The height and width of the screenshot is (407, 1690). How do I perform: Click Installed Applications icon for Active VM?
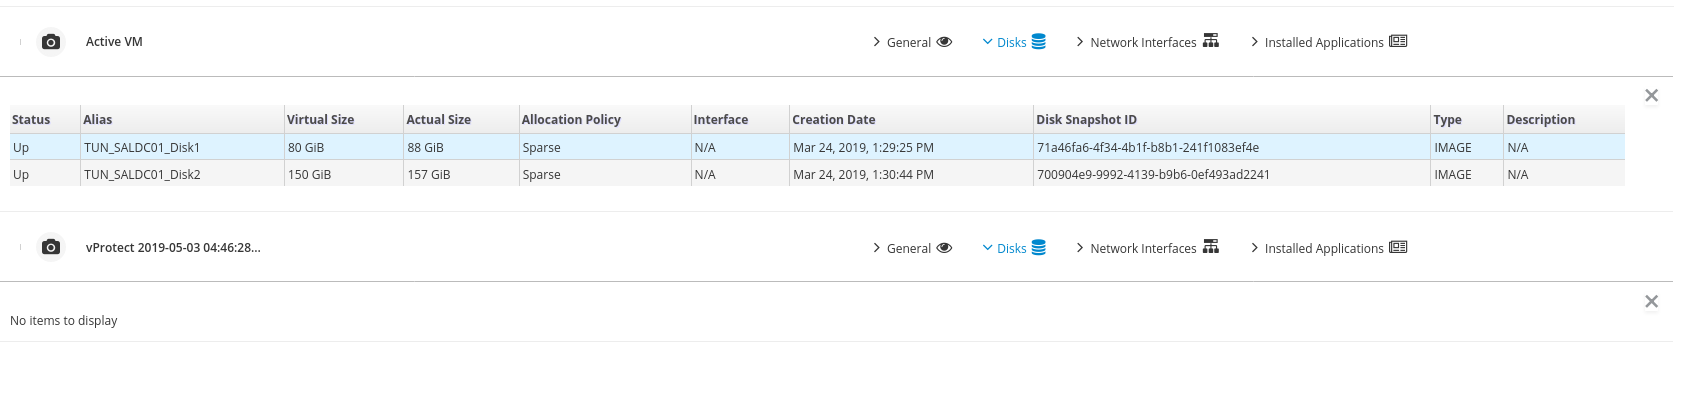1398,41
